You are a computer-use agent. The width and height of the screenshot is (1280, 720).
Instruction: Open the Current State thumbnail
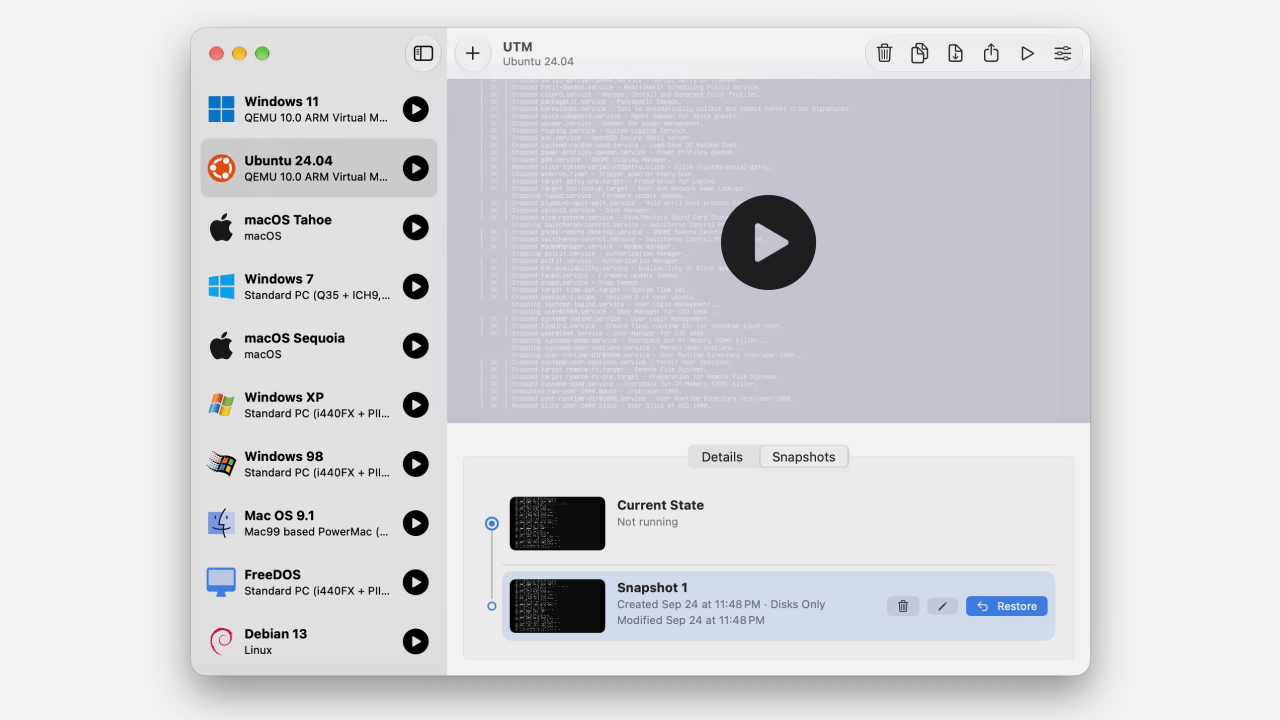coord(557,523)
